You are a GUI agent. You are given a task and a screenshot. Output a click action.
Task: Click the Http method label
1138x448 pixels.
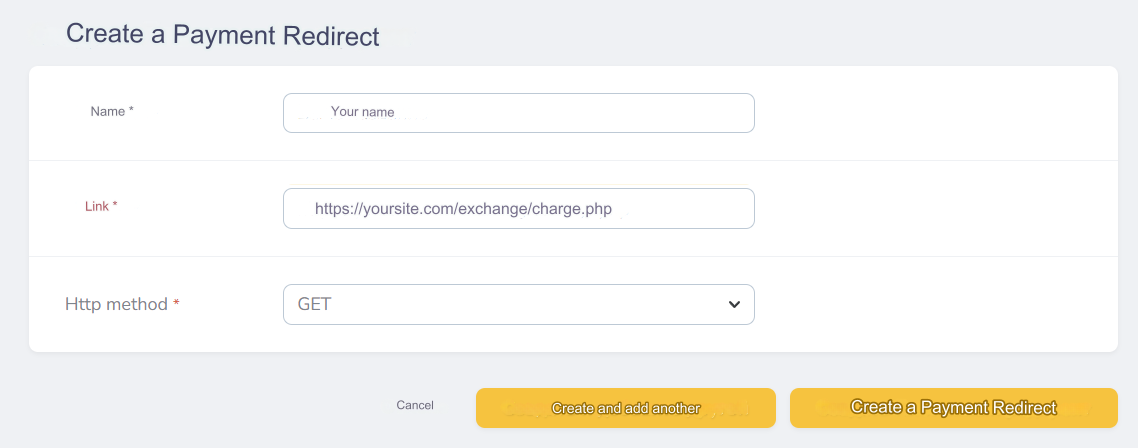pos(116,304)
